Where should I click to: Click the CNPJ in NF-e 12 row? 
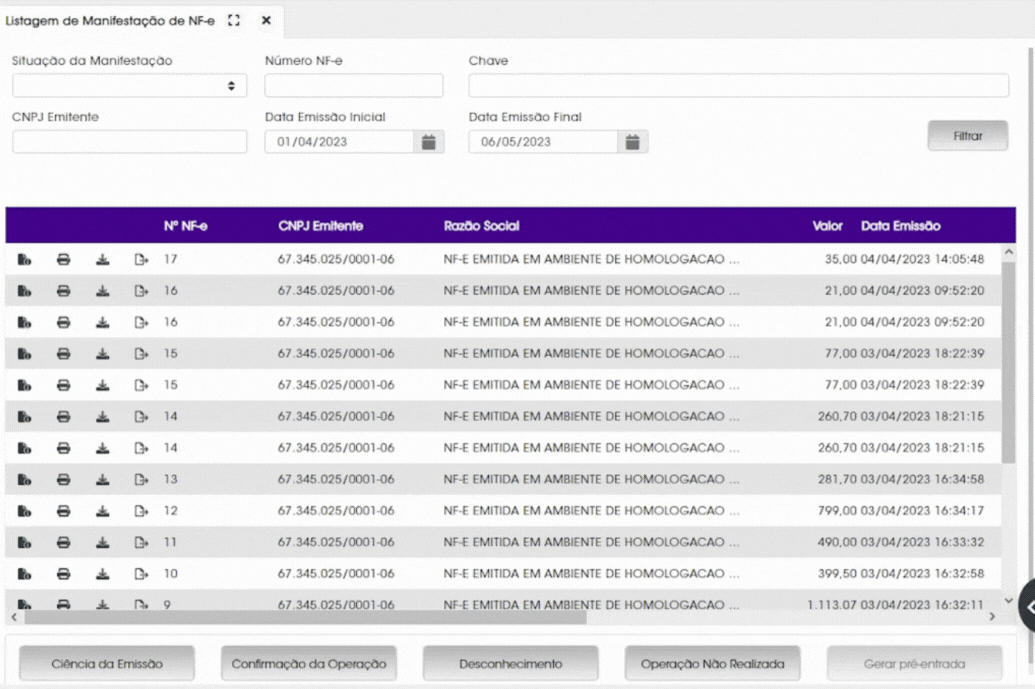click(x=336, y=511)
